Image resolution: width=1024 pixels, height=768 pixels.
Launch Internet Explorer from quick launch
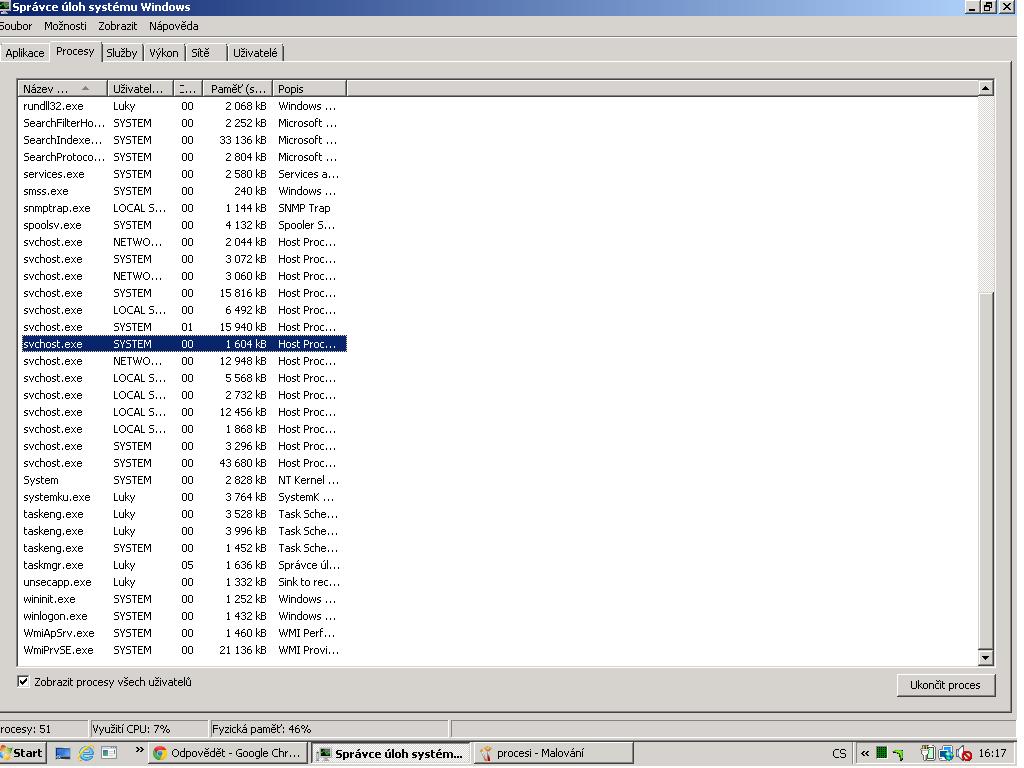click(86, 753)
